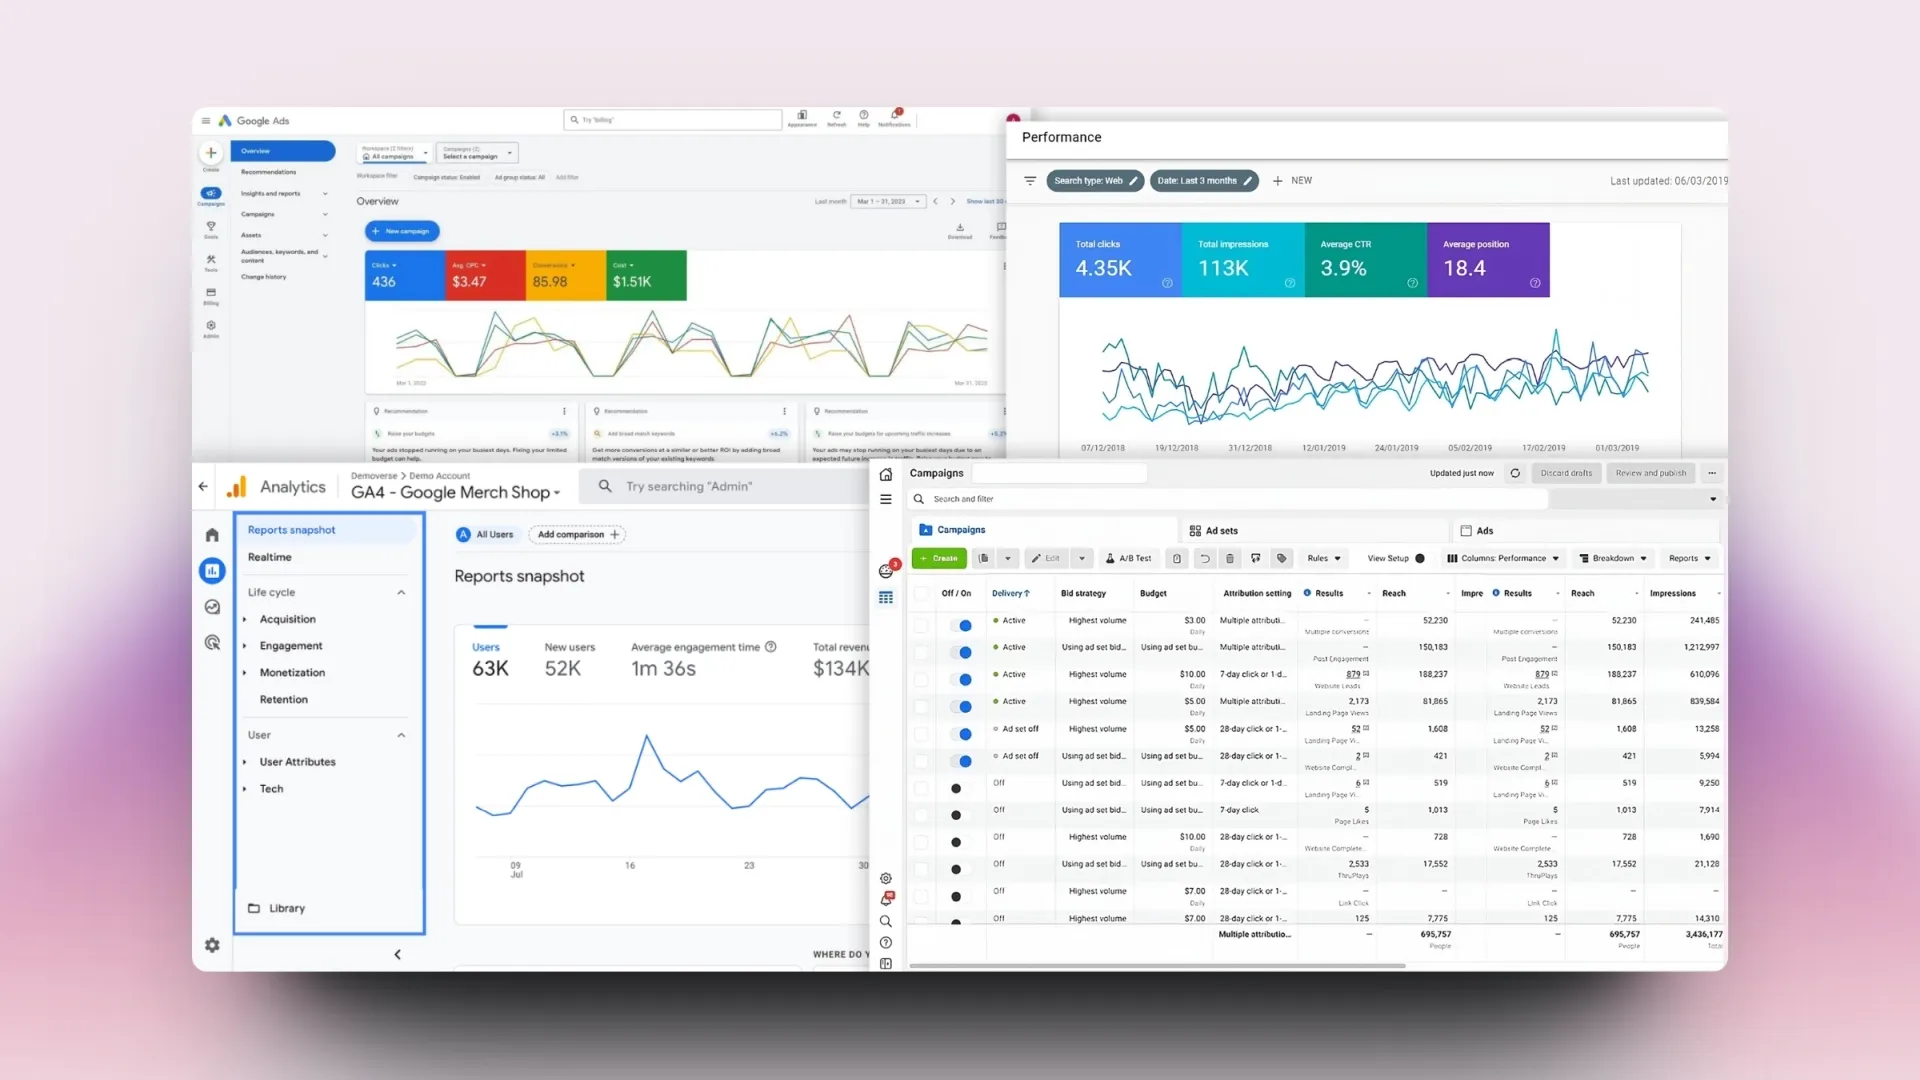Toggle on an Ad set off campaign switch
Screen dimensions: 1920x1080
(x=963, y=733)
